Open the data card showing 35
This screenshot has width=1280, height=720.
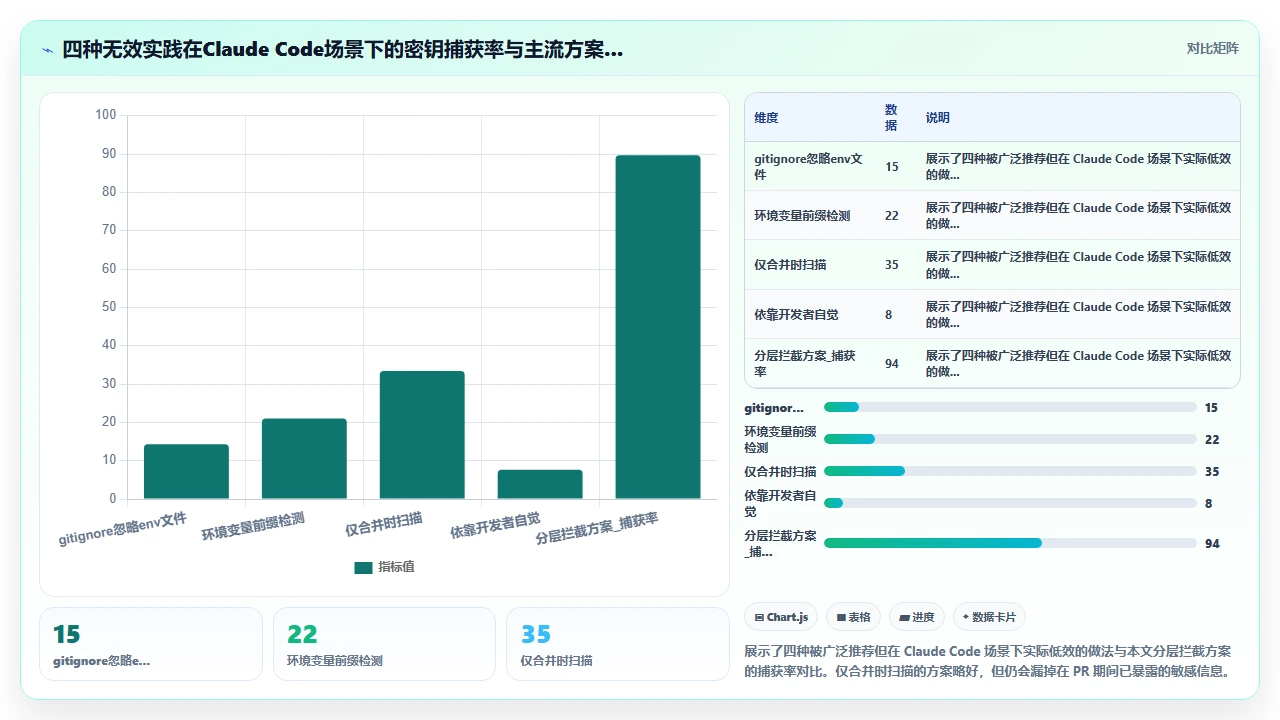point(618,644)
